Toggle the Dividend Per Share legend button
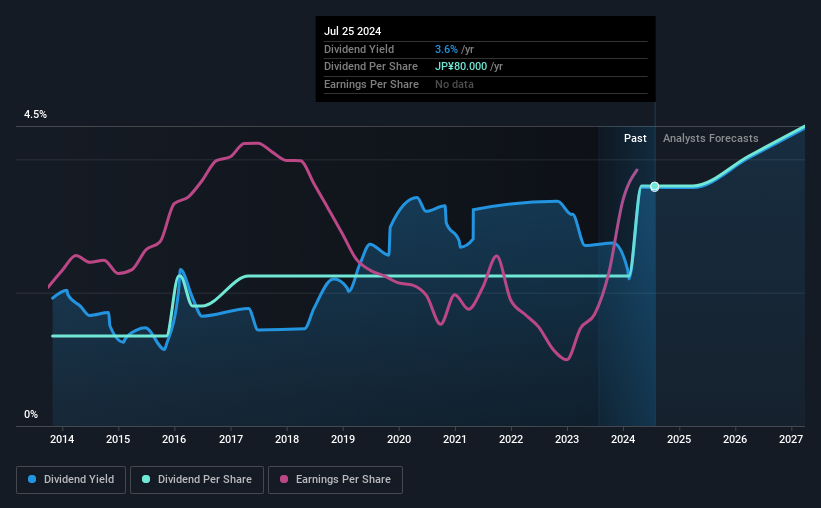This screenshot has width=821, height=508. (197, 480)
